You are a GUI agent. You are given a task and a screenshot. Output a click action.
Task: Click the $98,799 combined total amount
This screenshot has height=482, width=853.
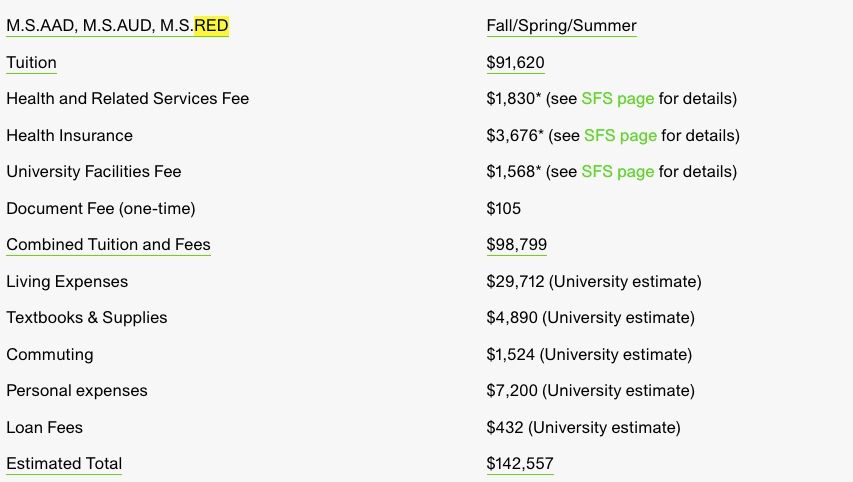[517, 245]
